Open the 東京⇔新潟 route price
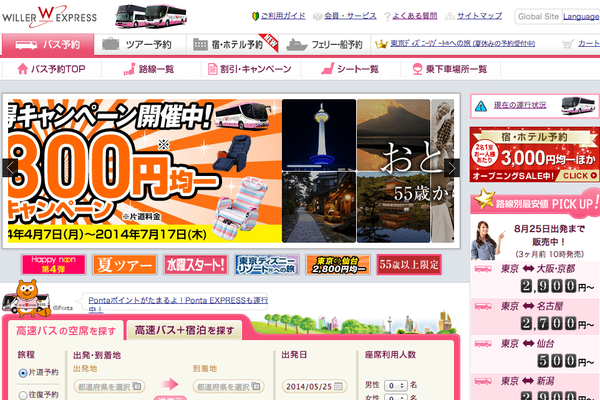This screenshot has width=600, height=400. 535,387
